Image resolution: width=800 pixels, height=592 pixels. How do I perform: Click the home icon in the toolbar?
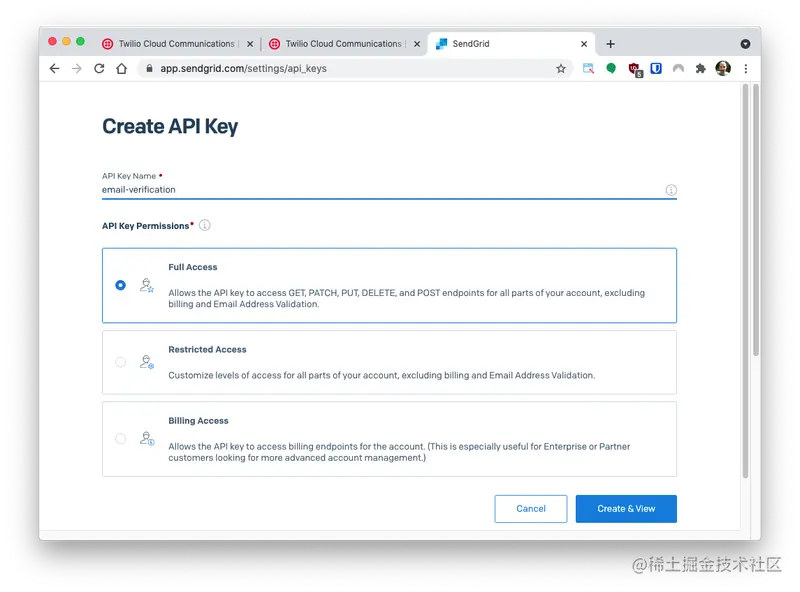pyautogui.click(x=122, y=68)
